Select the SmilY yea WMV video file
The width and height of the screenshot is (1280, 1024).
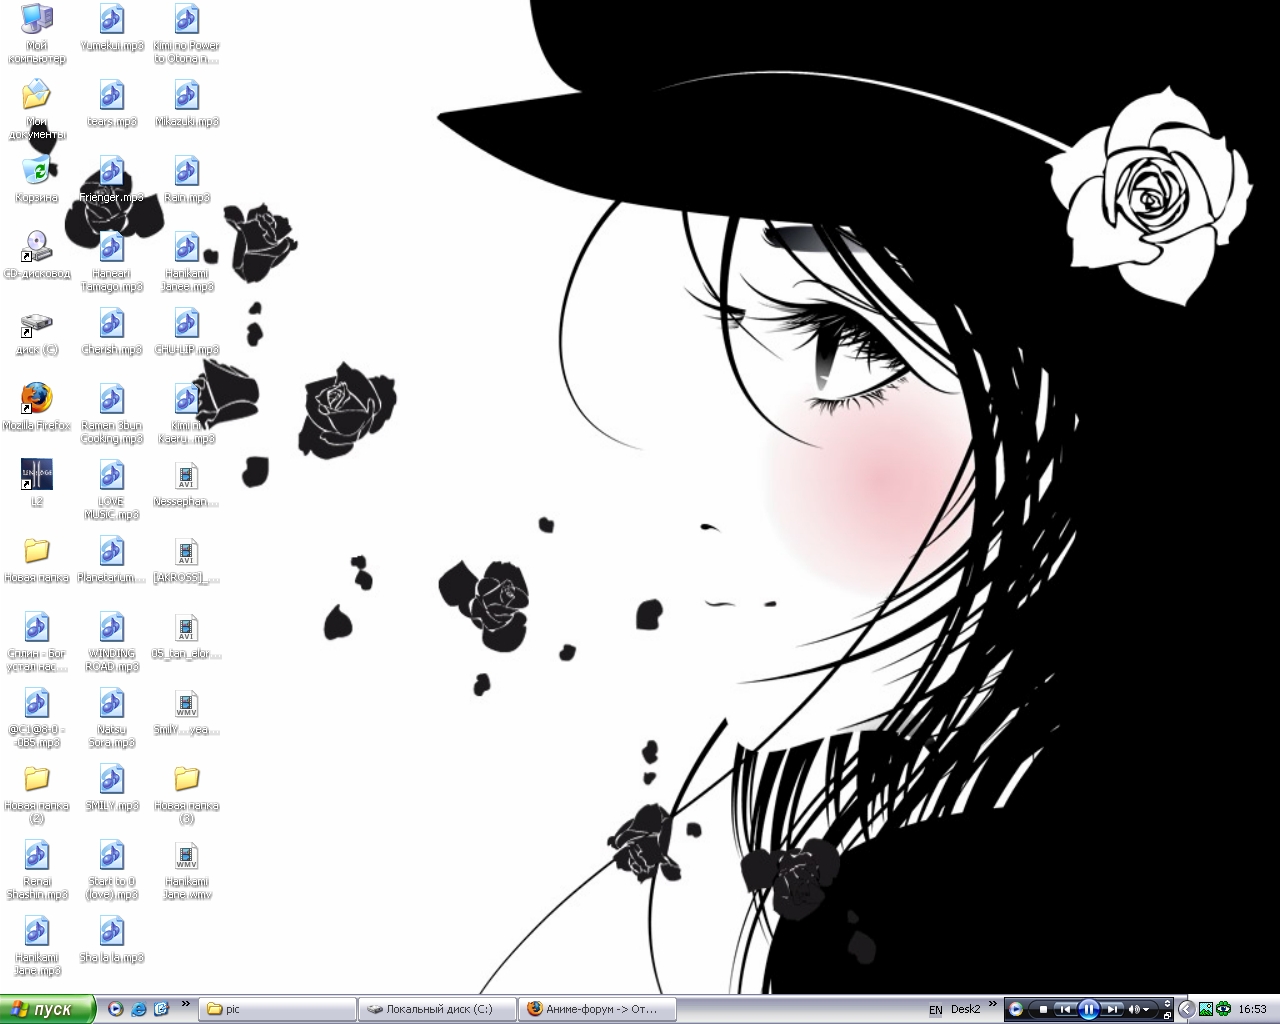tap(187, 711)
